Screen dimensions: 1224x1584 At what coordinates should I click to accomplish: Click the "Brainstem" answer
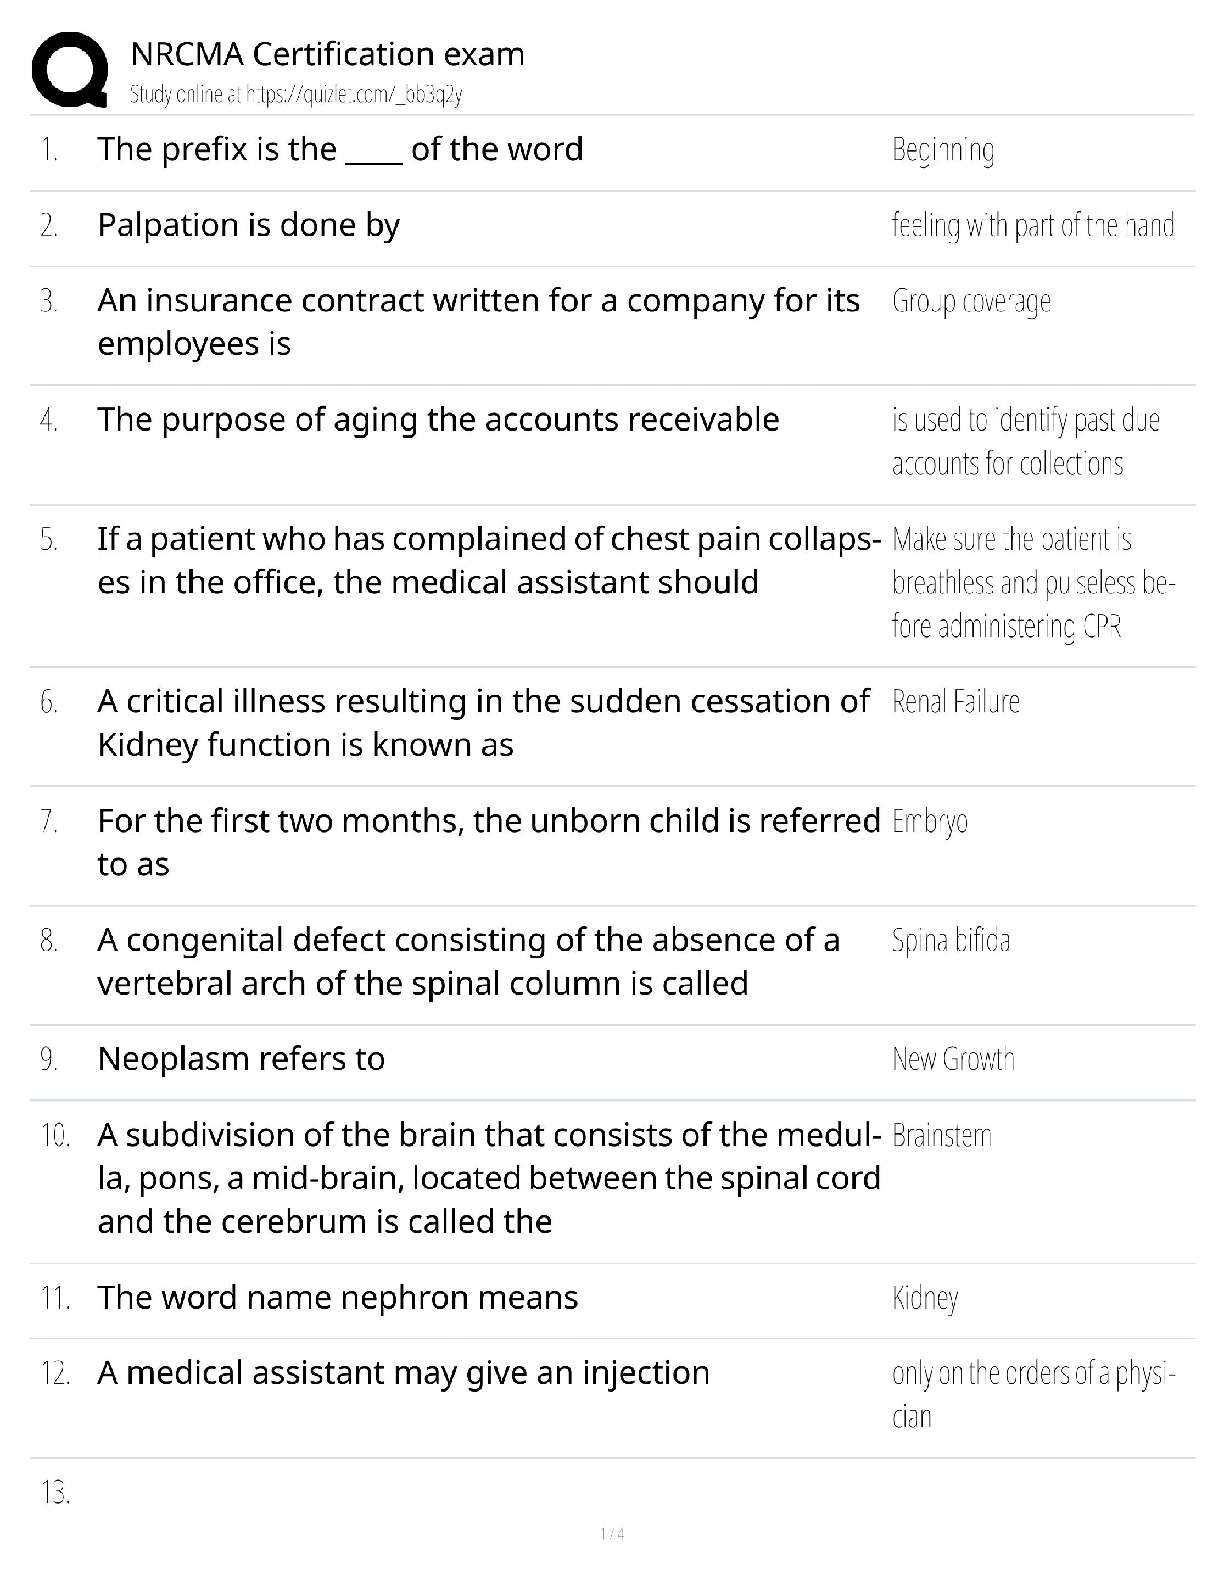coord(941,1136)
